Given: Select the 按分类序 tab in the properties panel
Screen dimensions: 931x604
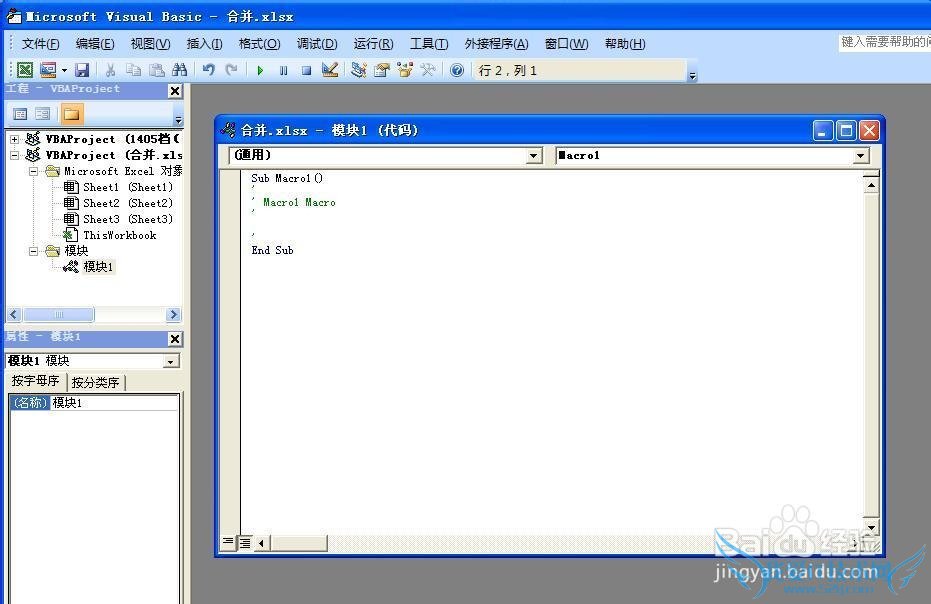Looking at the screenshot, I should coord(96,382).
